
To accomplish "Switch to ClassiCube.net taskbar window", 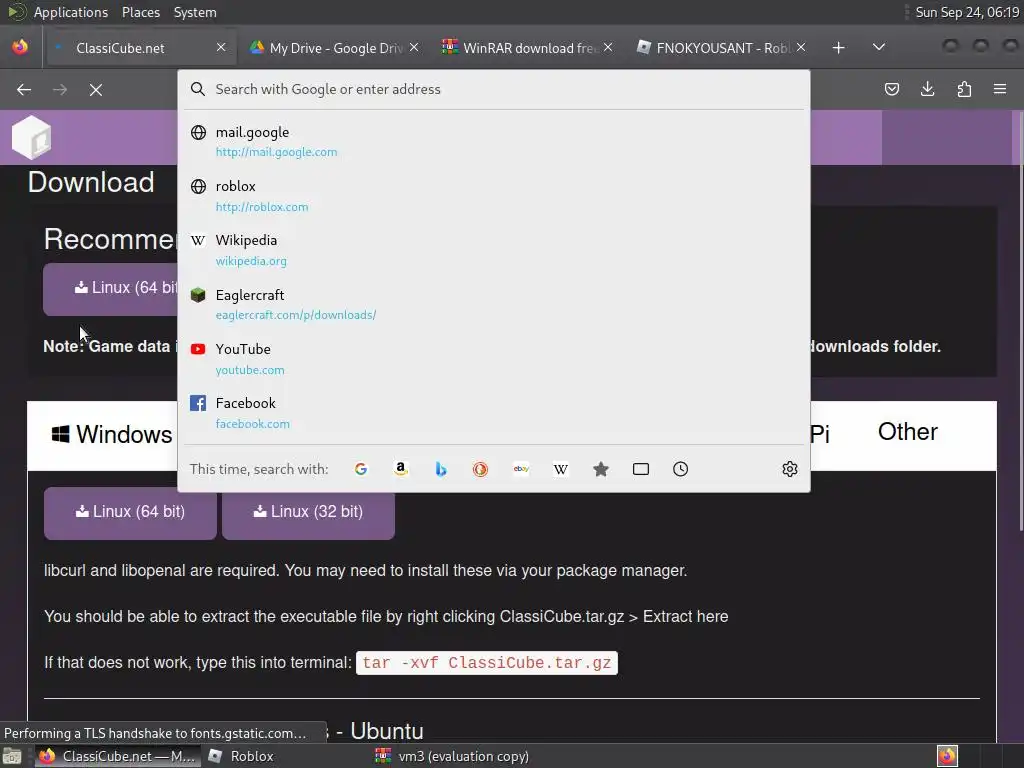I will click(x=118, y=756).
